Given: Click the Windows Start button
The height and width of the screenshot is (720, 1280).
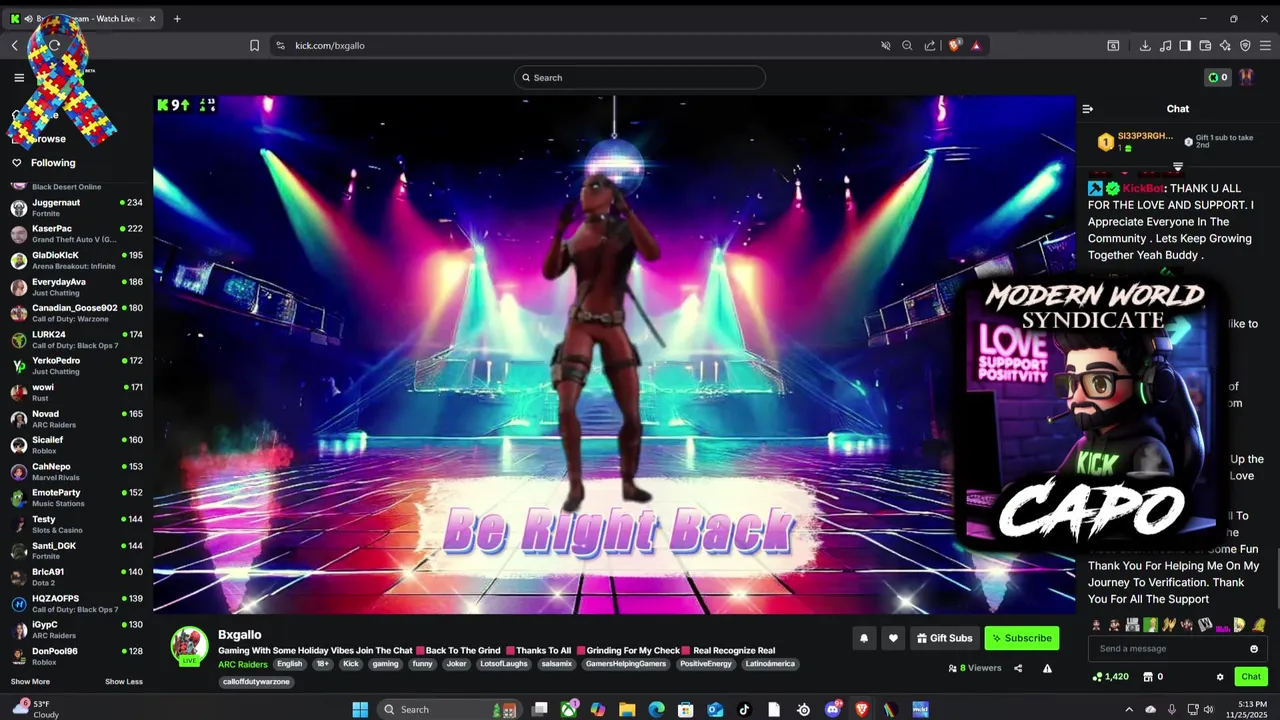Looking at the screenshot, I should click(x=360, y=710).
